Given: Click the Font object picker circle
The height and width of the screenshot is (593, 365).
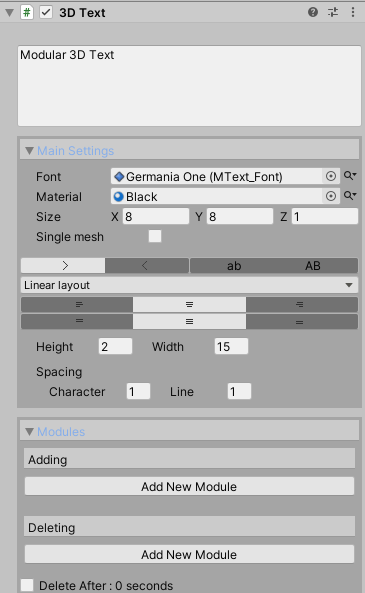Looking at the screenshot, I should click(x=331, y=176).
